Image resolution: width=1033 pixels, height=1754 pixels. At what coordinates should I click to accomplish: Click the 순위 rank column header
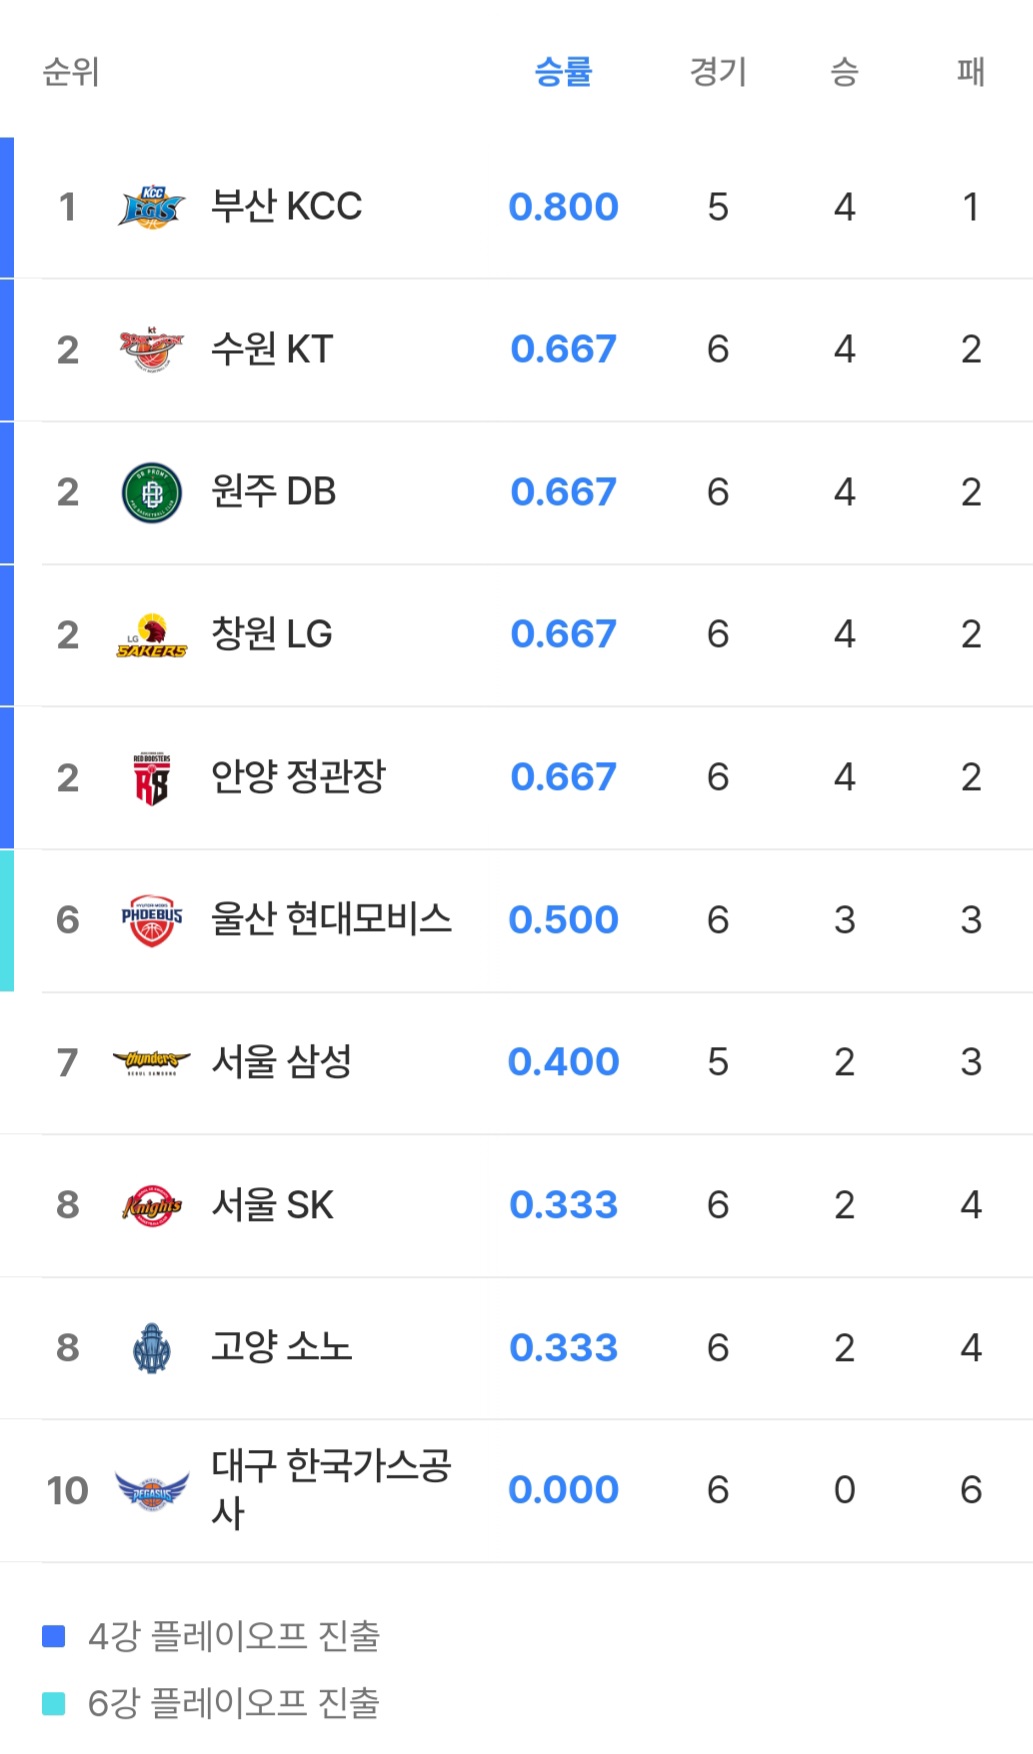[70, 72]
